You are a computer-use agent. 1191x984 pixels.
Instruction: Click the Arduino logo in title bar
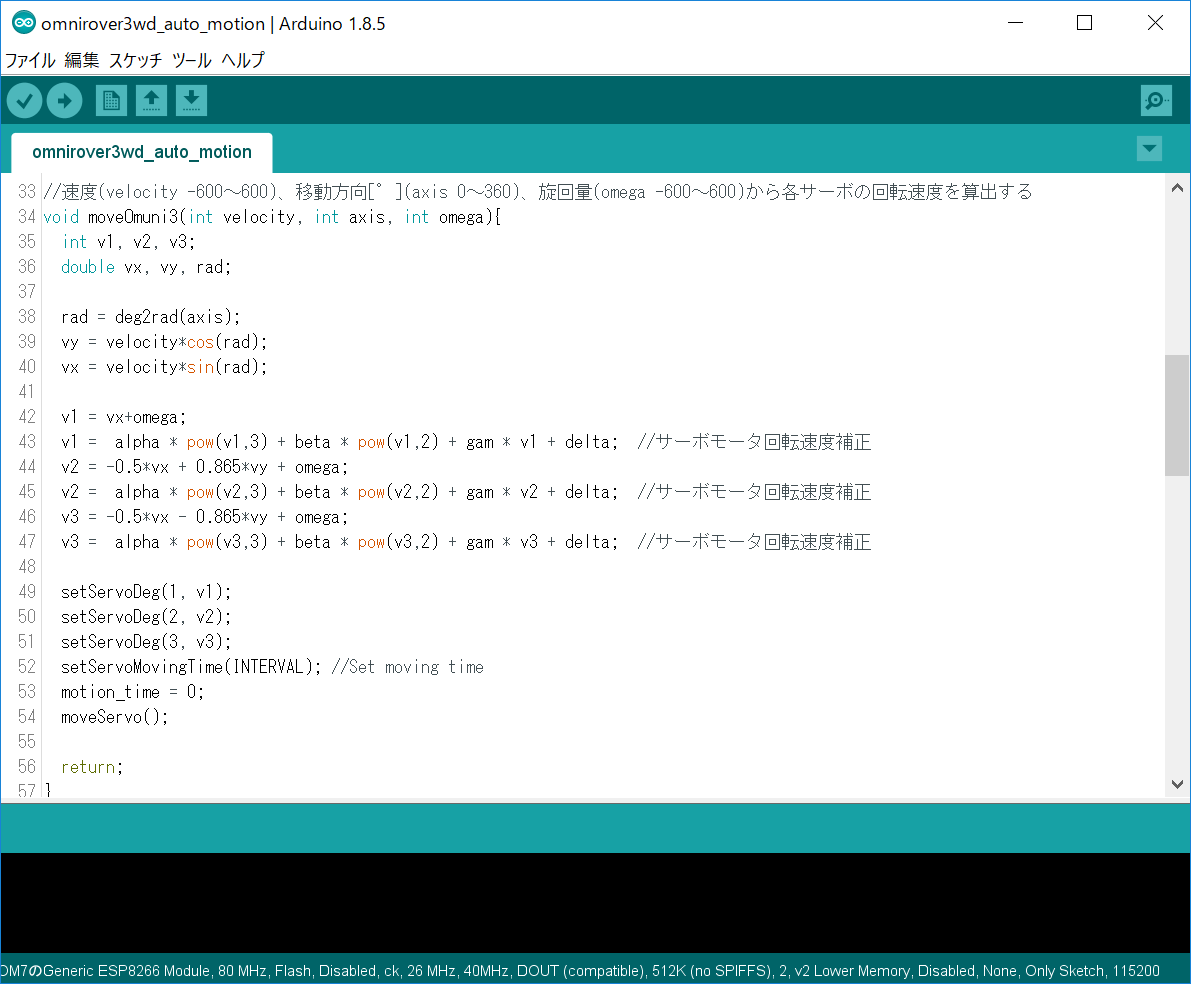coord(24,23)
